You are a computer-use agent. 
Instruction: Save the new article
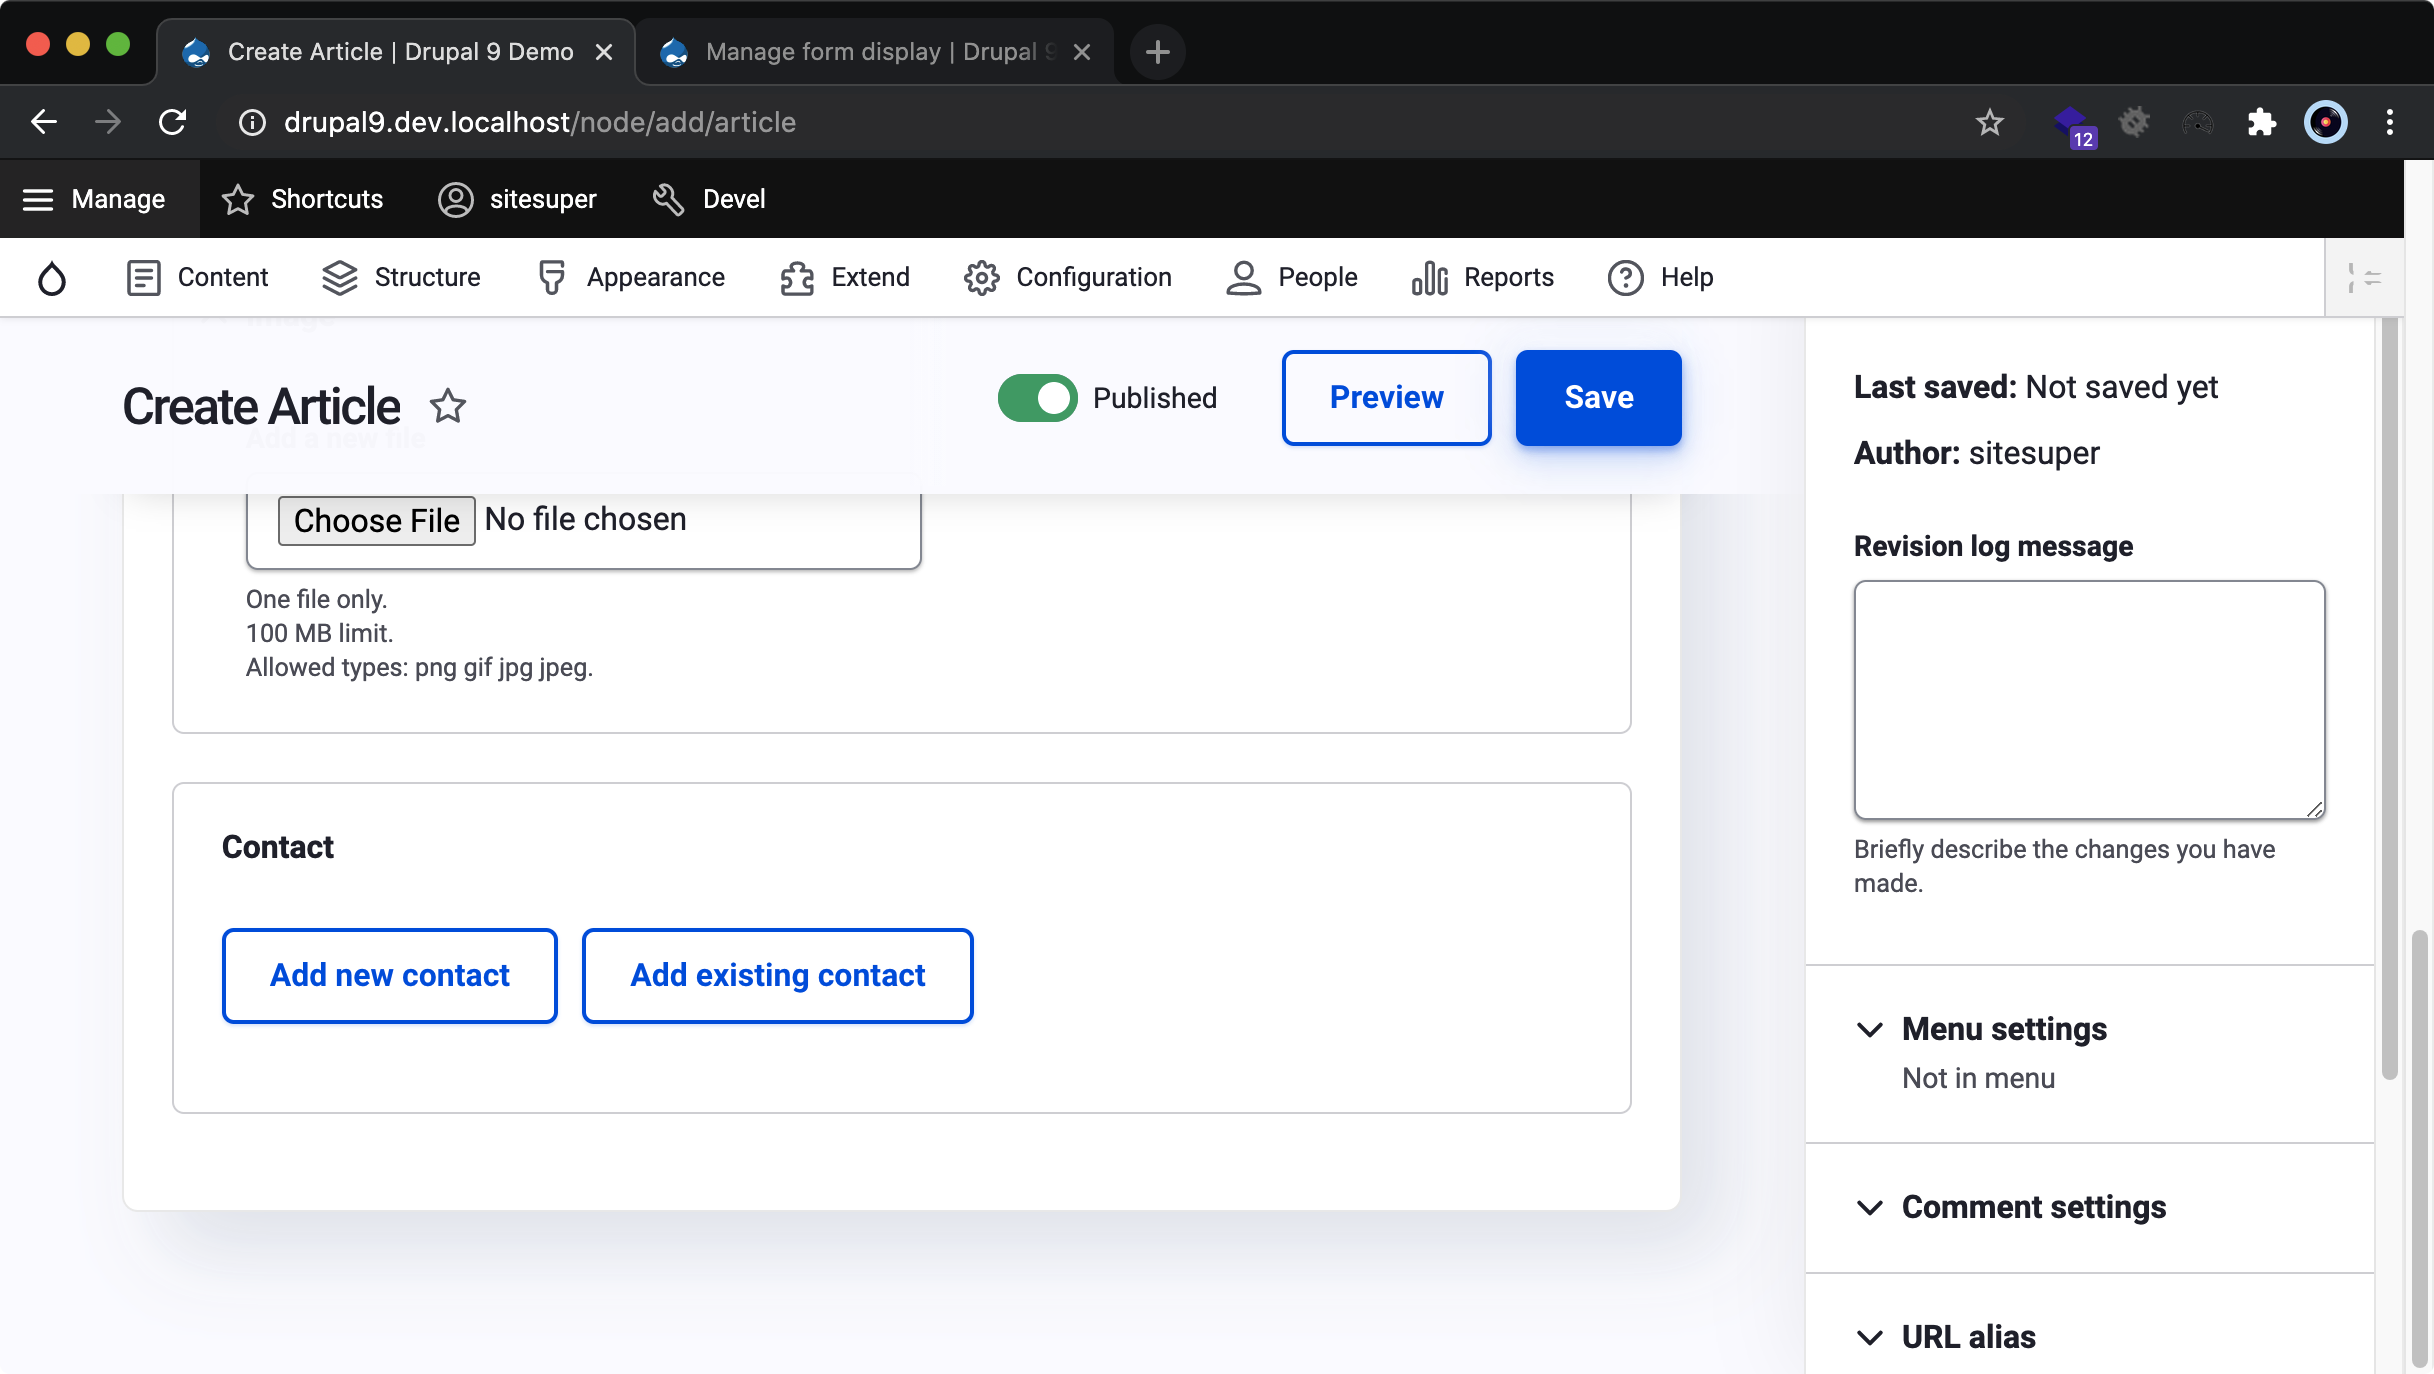coord(1597,398)
